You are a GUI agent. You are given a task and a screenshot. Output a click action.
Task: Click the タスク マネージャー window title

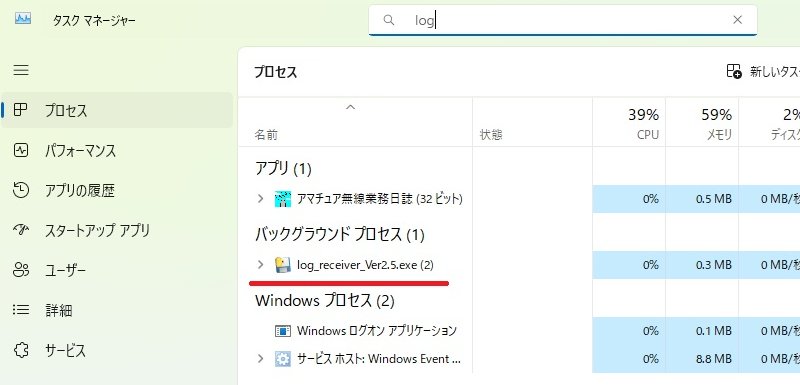[x=94, y=20]
